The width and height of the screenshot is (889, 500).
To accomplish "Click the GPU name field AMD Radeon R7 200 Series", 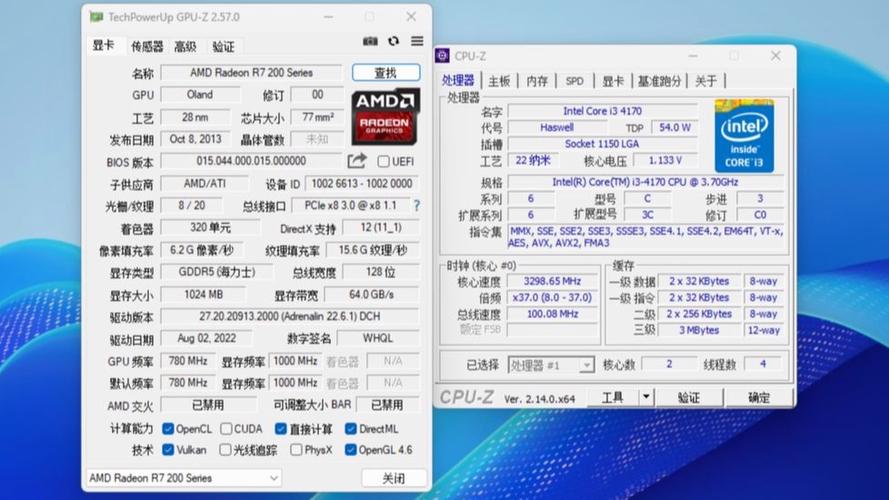I will [252, 73].
